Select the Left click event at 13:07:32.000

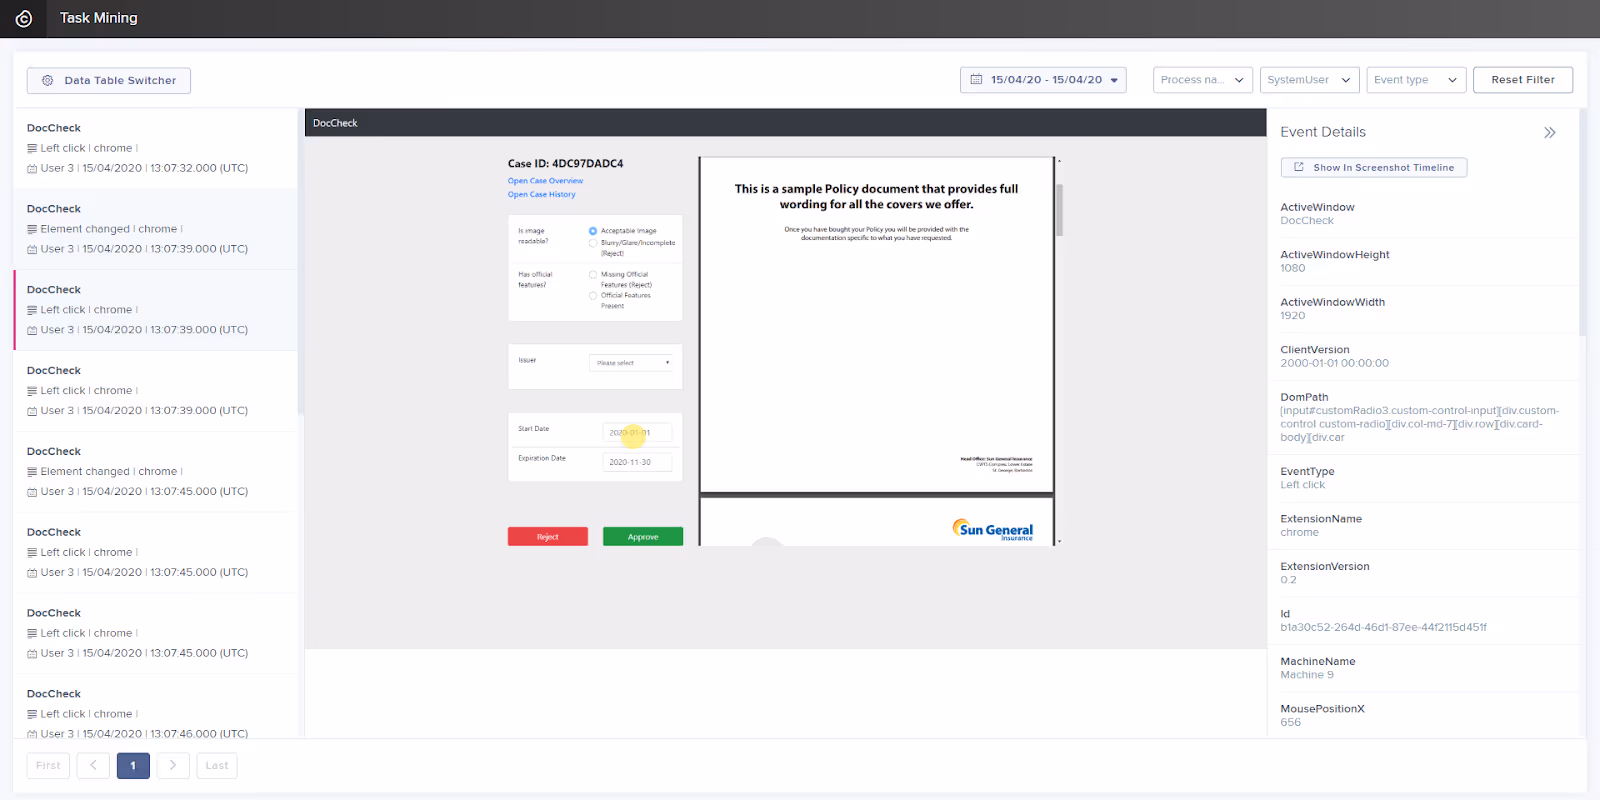pyautogui.click(x=155, y=148)
